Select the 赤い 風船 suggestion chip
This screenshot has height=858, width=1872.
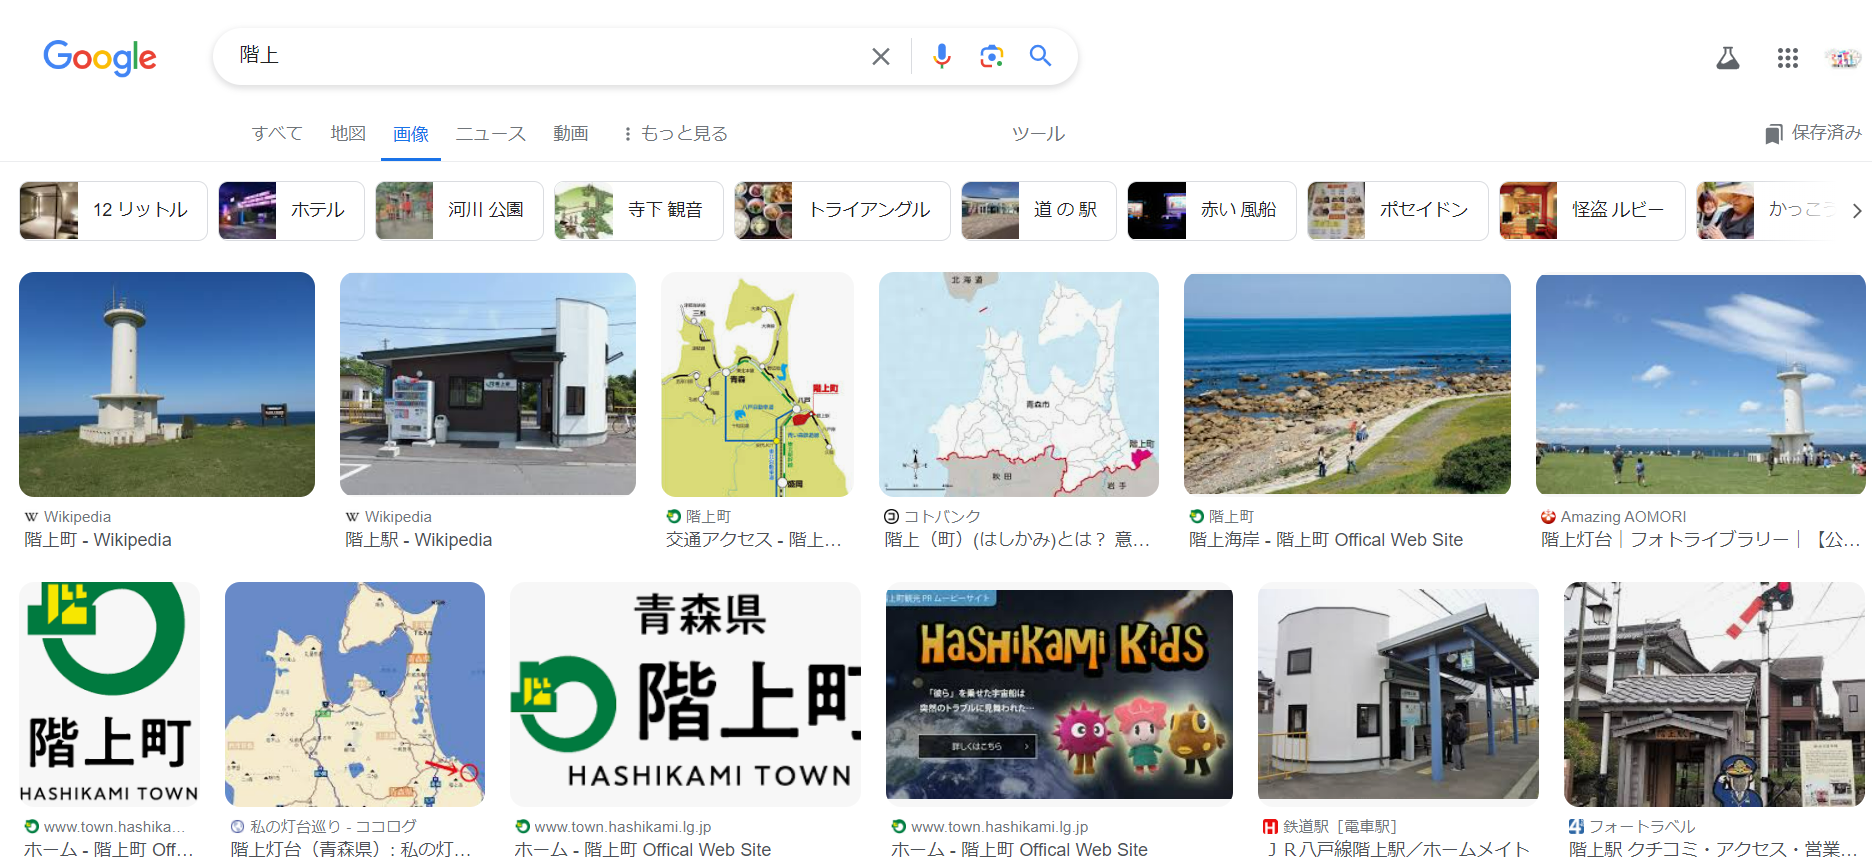(1212, 210)
